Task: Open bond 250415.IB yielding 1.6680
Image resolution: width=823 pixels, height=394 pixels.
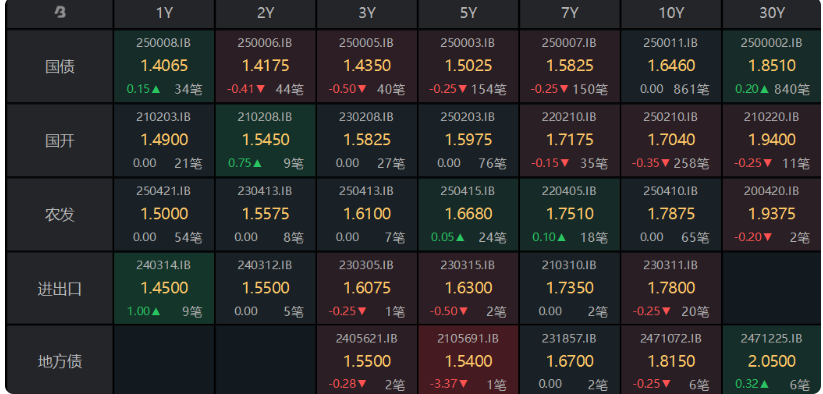Action: pyautogui.click(x=468, y=215)
